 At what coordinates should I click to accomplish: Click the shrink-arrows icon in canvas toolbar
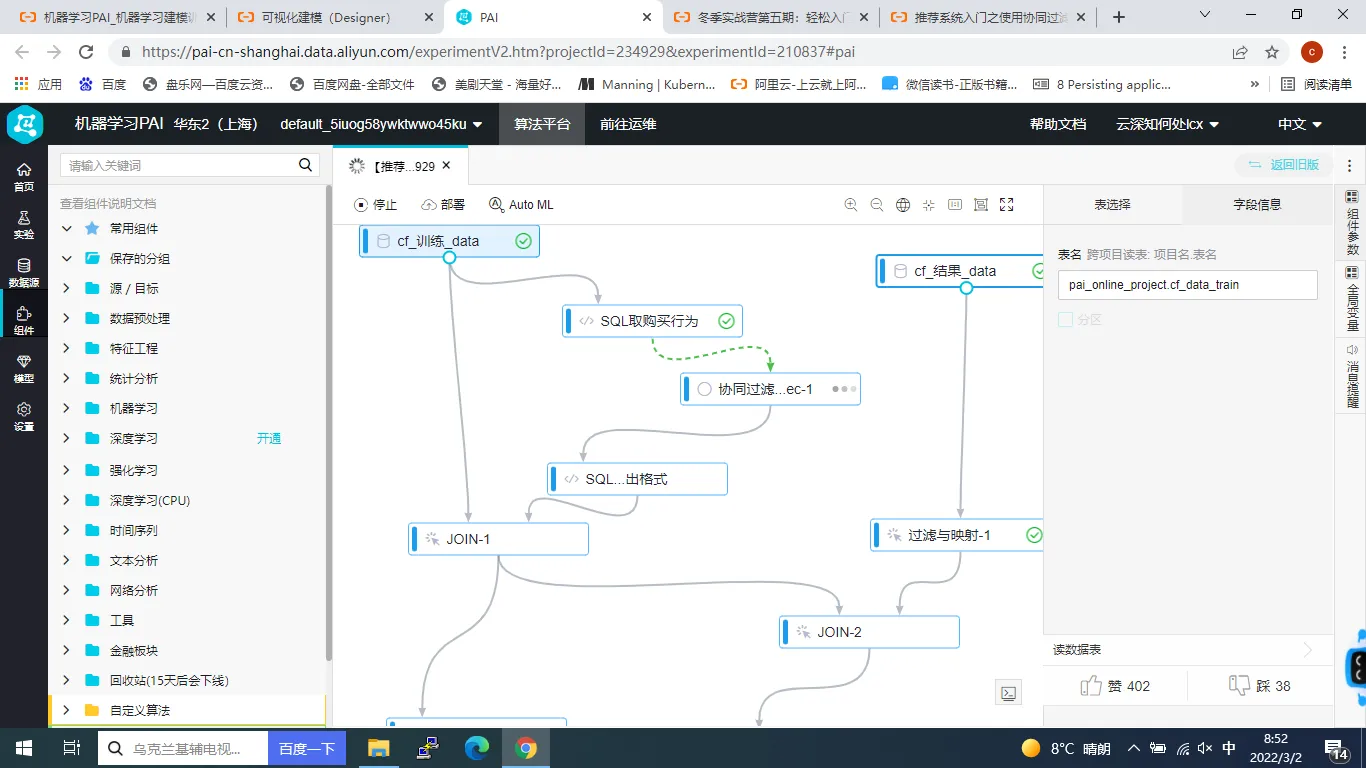(x=929, y=204)
